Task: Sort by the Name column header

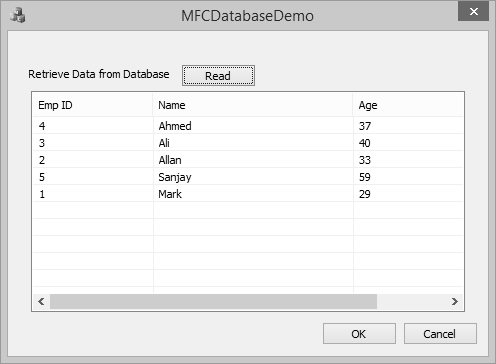Action: point(253,105)
